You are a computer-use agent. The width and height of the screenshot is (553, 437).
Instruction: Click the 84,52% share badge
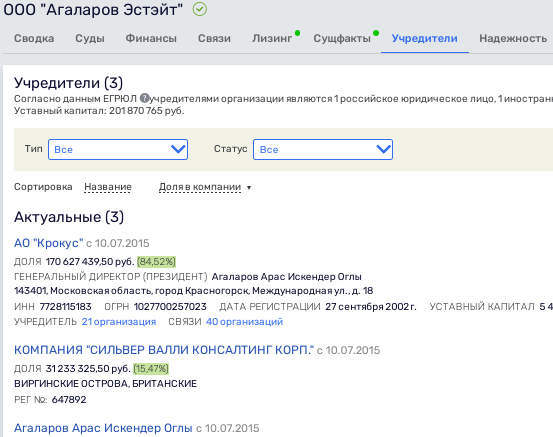click(156, 262)
